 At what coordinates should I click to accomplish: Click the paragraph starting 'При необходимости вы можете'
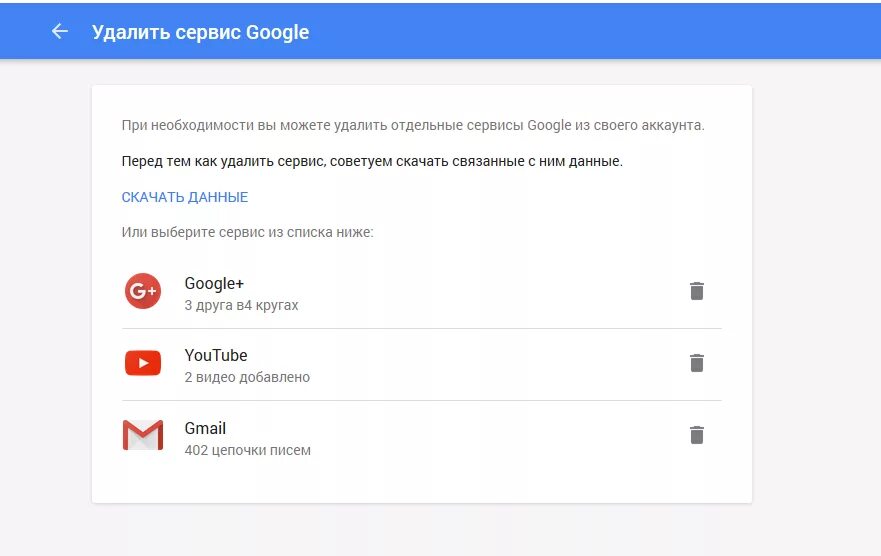[413, 125]
